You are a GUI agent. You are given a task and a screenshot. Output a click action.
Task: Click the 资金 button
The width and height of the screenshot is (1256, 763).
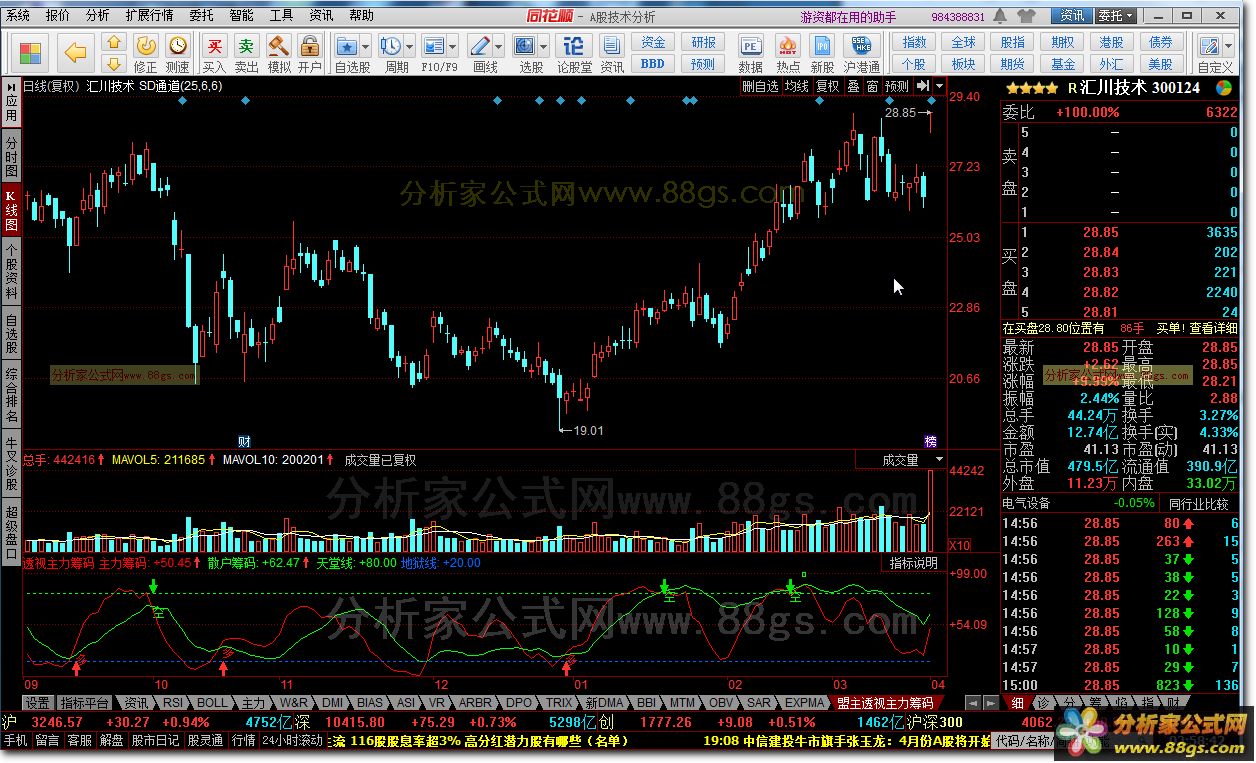pyautogui.click(x=653, y=43)
